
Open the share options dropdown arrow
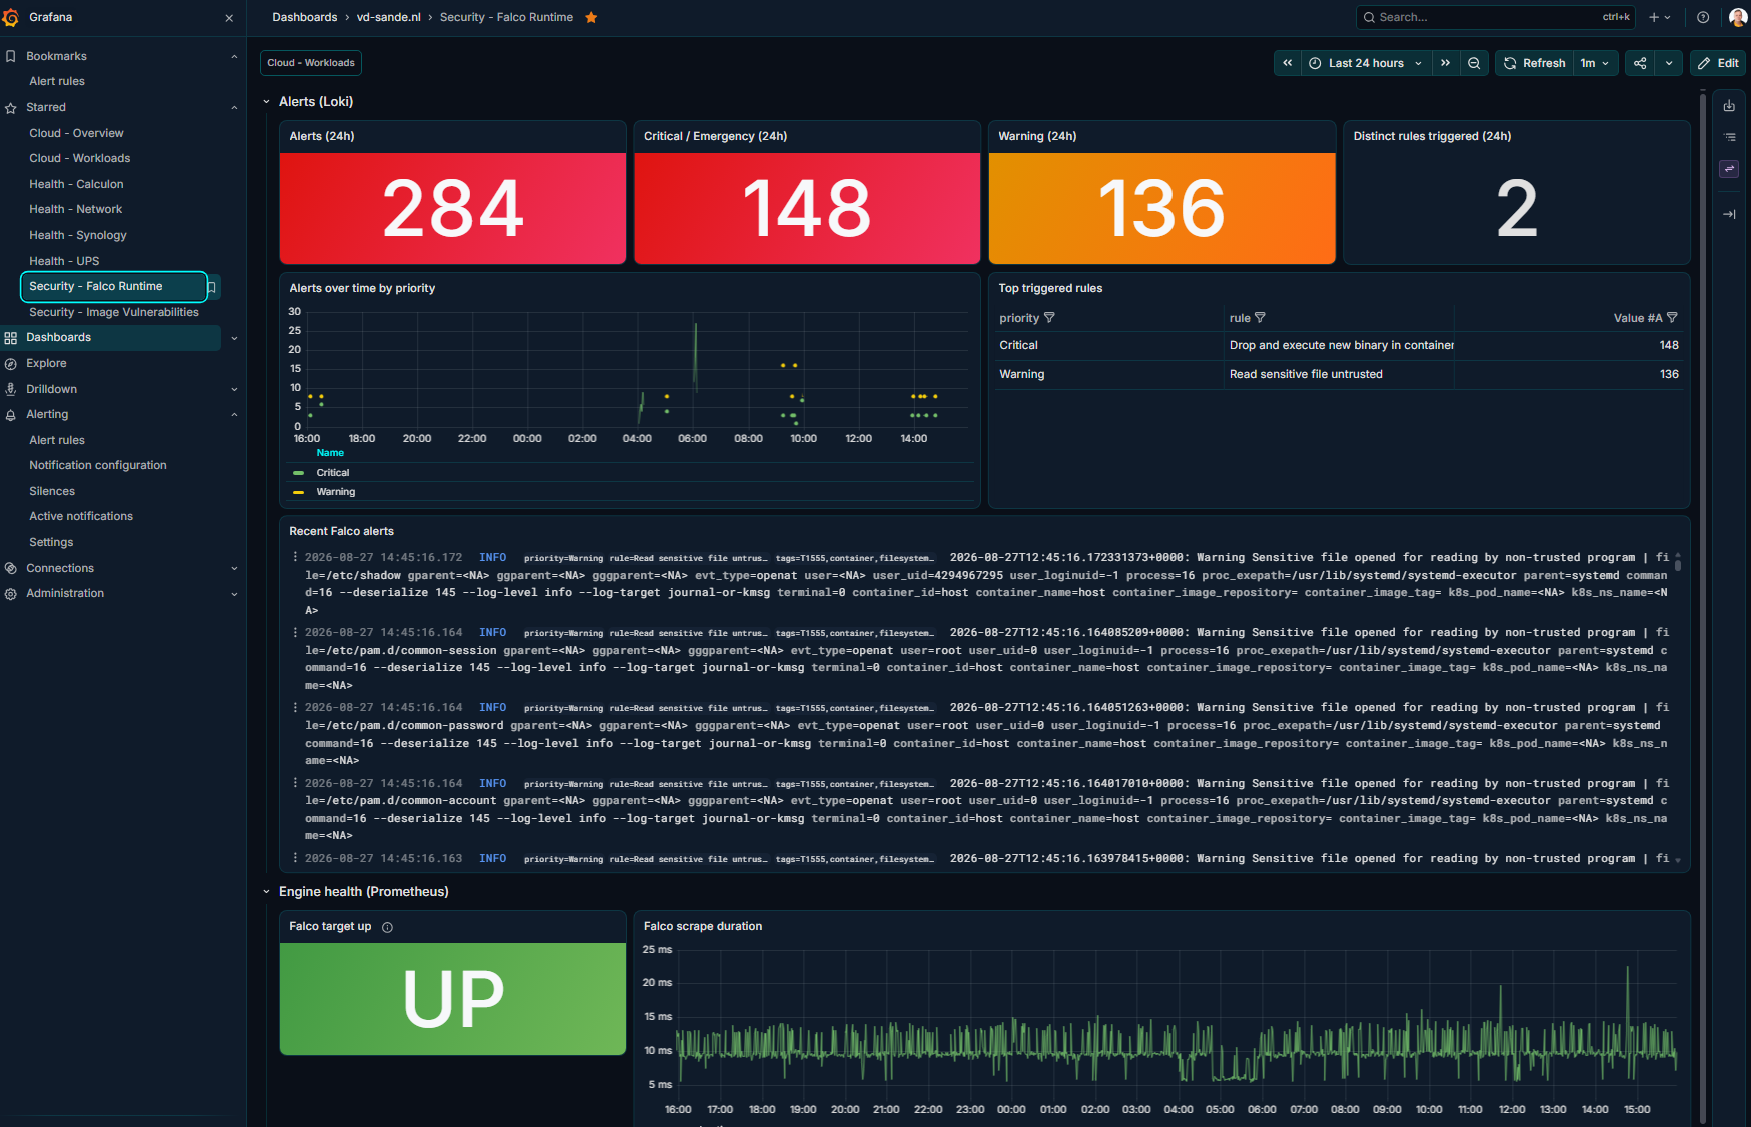1669,63
